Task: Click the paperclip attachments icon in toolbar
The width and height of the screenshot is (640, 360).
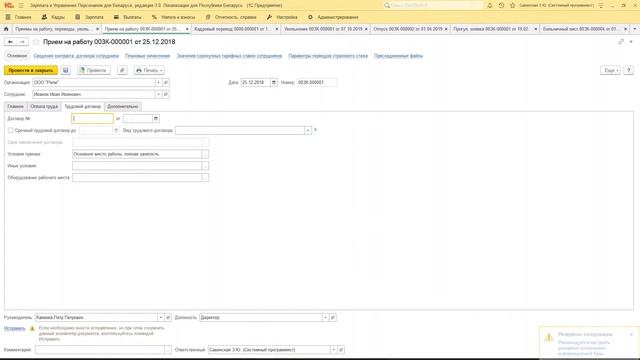Action: pos(122,70)
